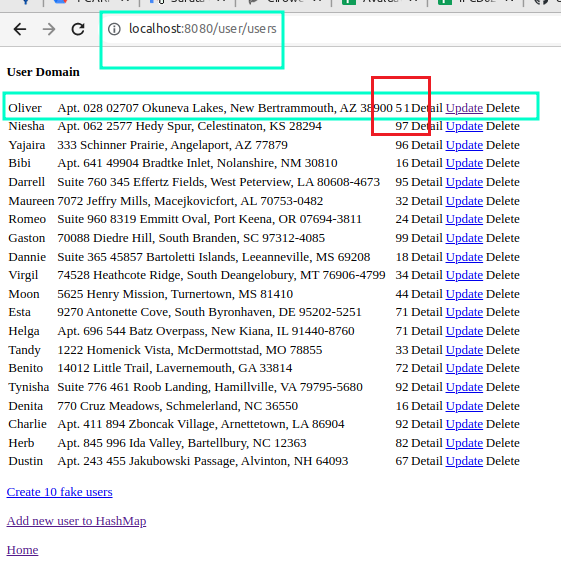Open Update link for Oliver
This screenshot has width=561, height=569.
(x=464, y=108)
